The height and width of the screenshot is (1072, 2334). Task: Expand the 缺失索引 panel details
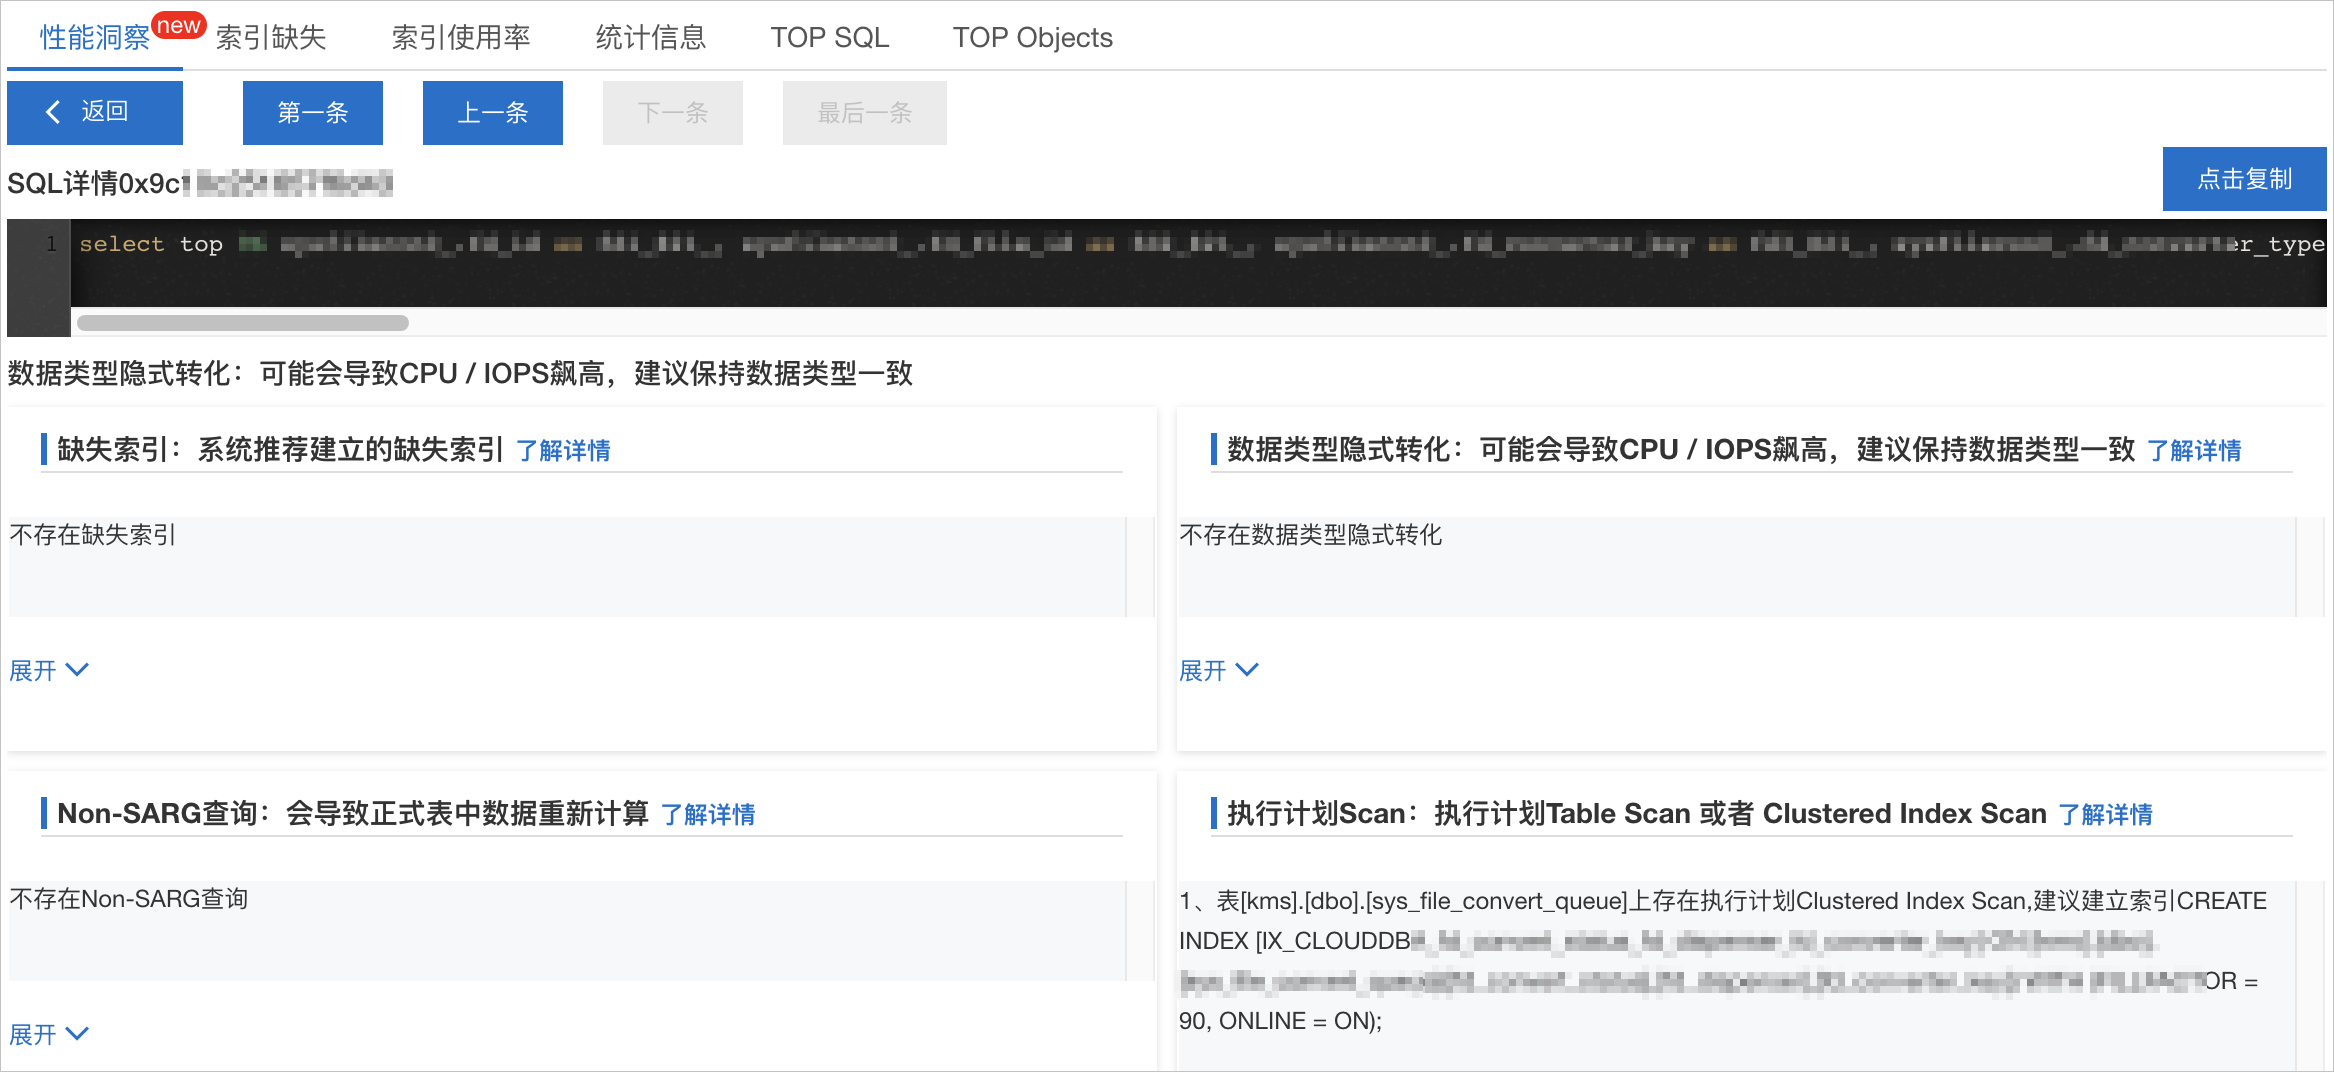[x=32, y=670]
